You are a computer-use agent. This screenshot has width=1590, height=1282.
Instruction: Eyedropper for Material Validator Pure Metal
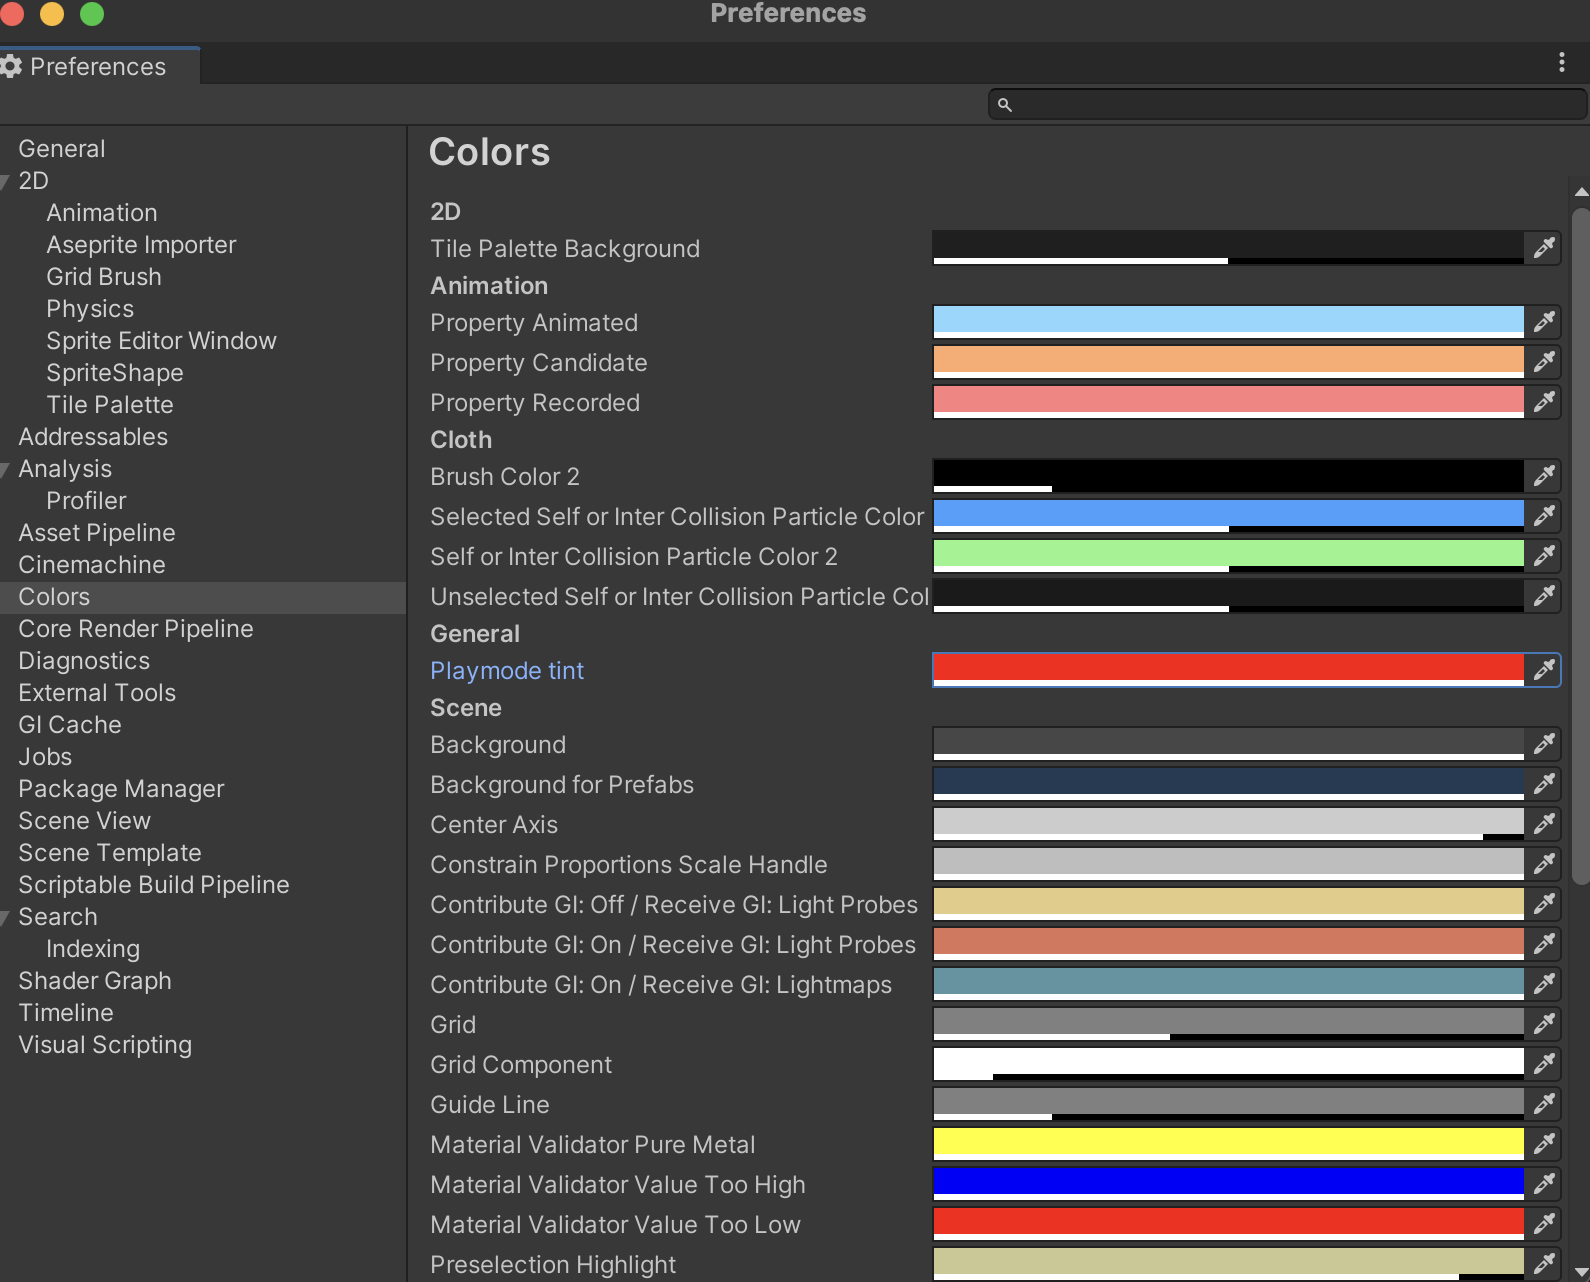click(x=1544, y=1144)
